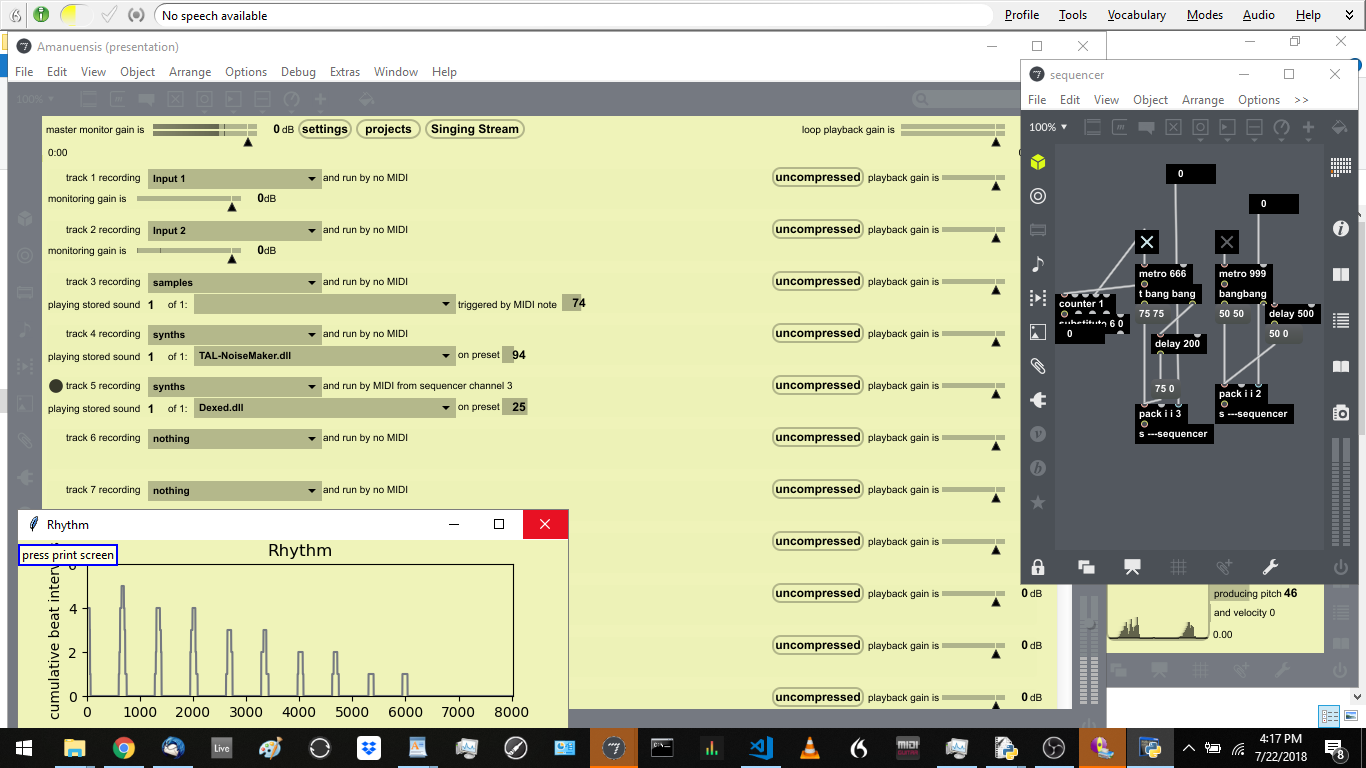The height and width of the screenshot is (768, 1366).
Task: Click track 1 monitoring gain slider handle
Action: 233,207
